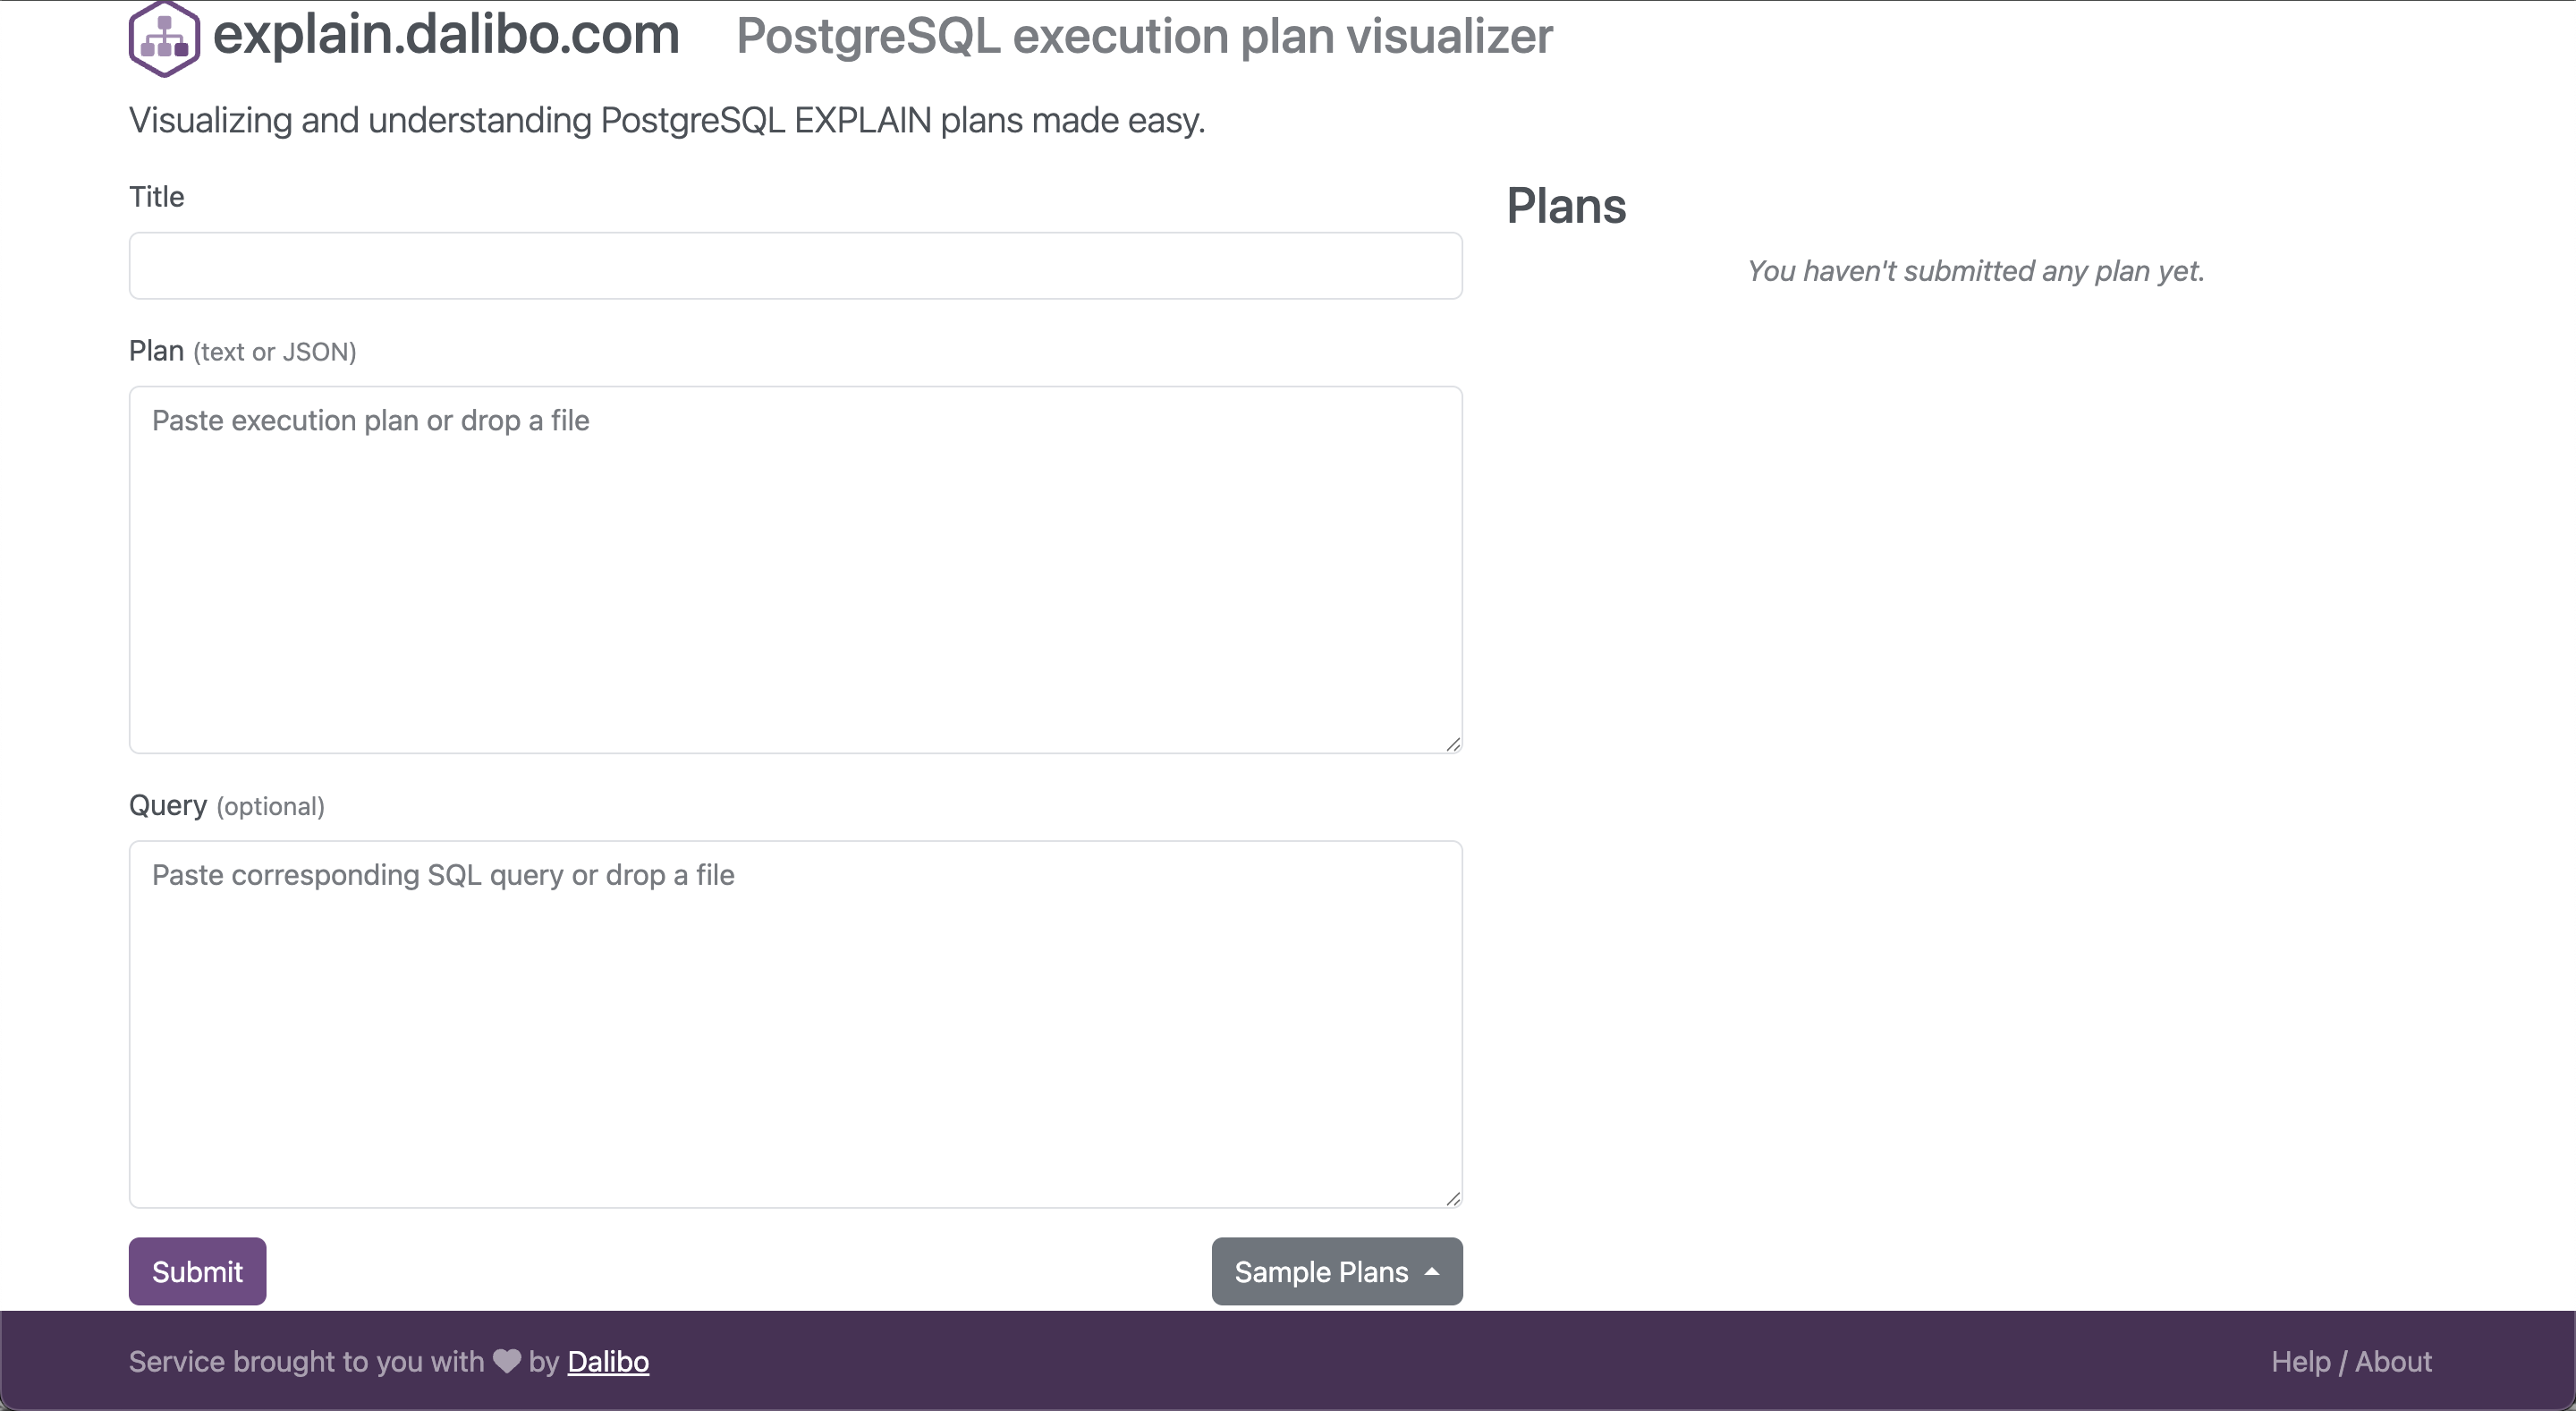Open the Help / About page

pyautogui.click(x=2351, y=1362)
